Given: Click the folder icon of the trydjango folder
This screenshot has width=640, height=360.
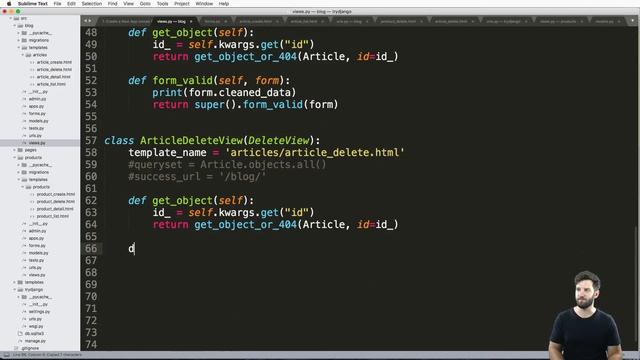Looking at the screenshot, I should [x=20, y=290].
